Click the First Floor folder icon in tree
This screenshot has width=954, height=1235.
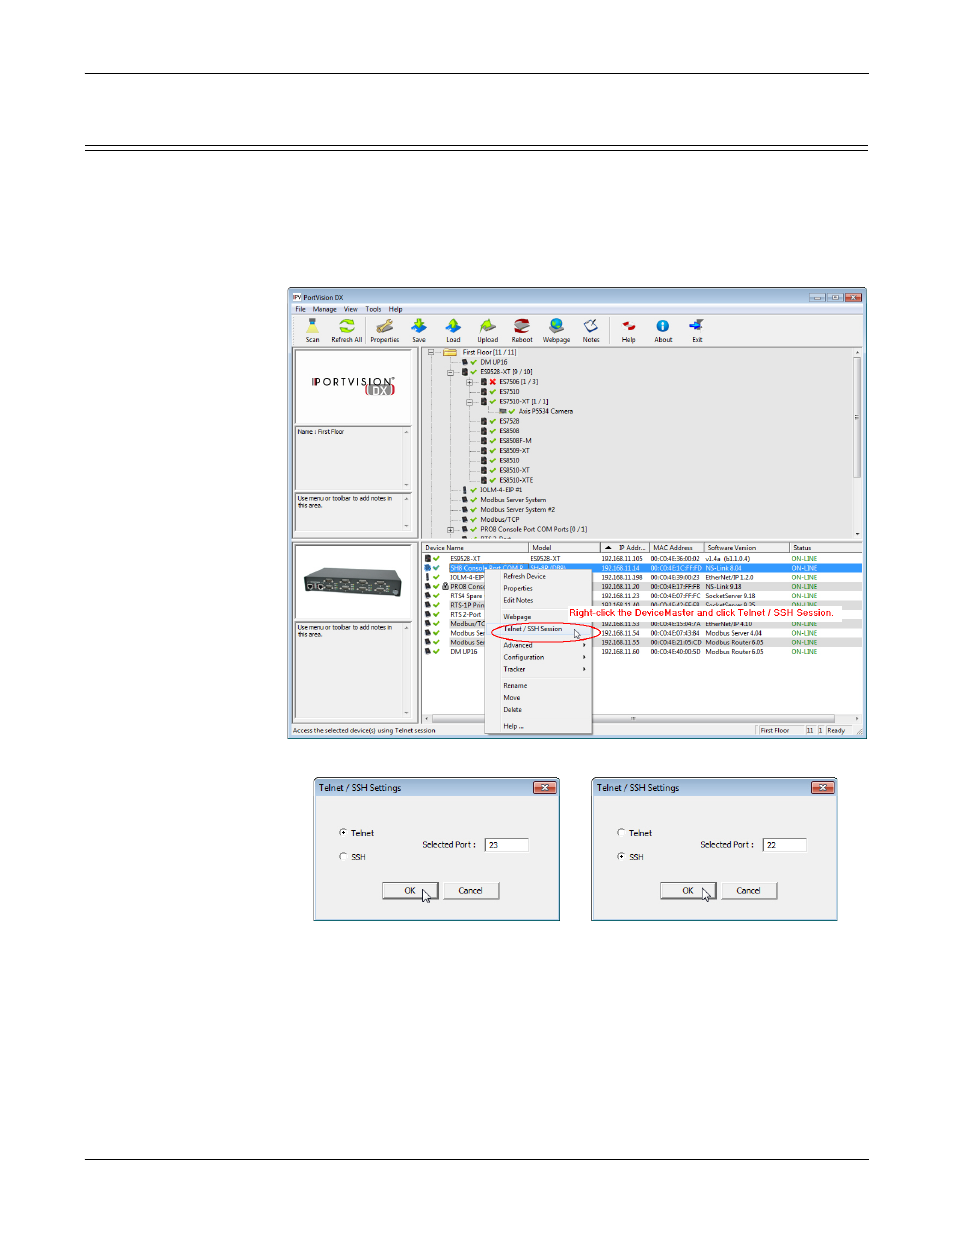(450, 352)
